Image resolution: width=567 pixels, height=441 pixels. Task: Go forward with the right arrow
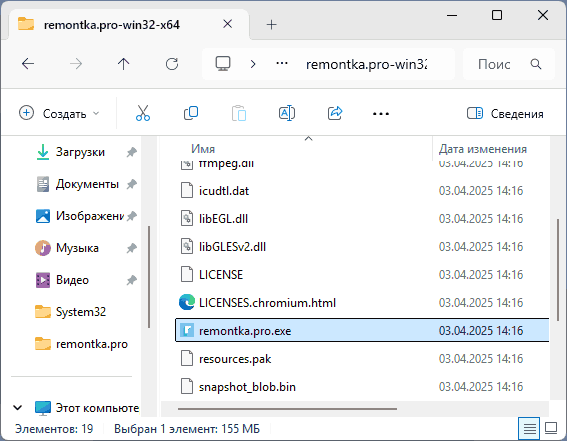76,64
